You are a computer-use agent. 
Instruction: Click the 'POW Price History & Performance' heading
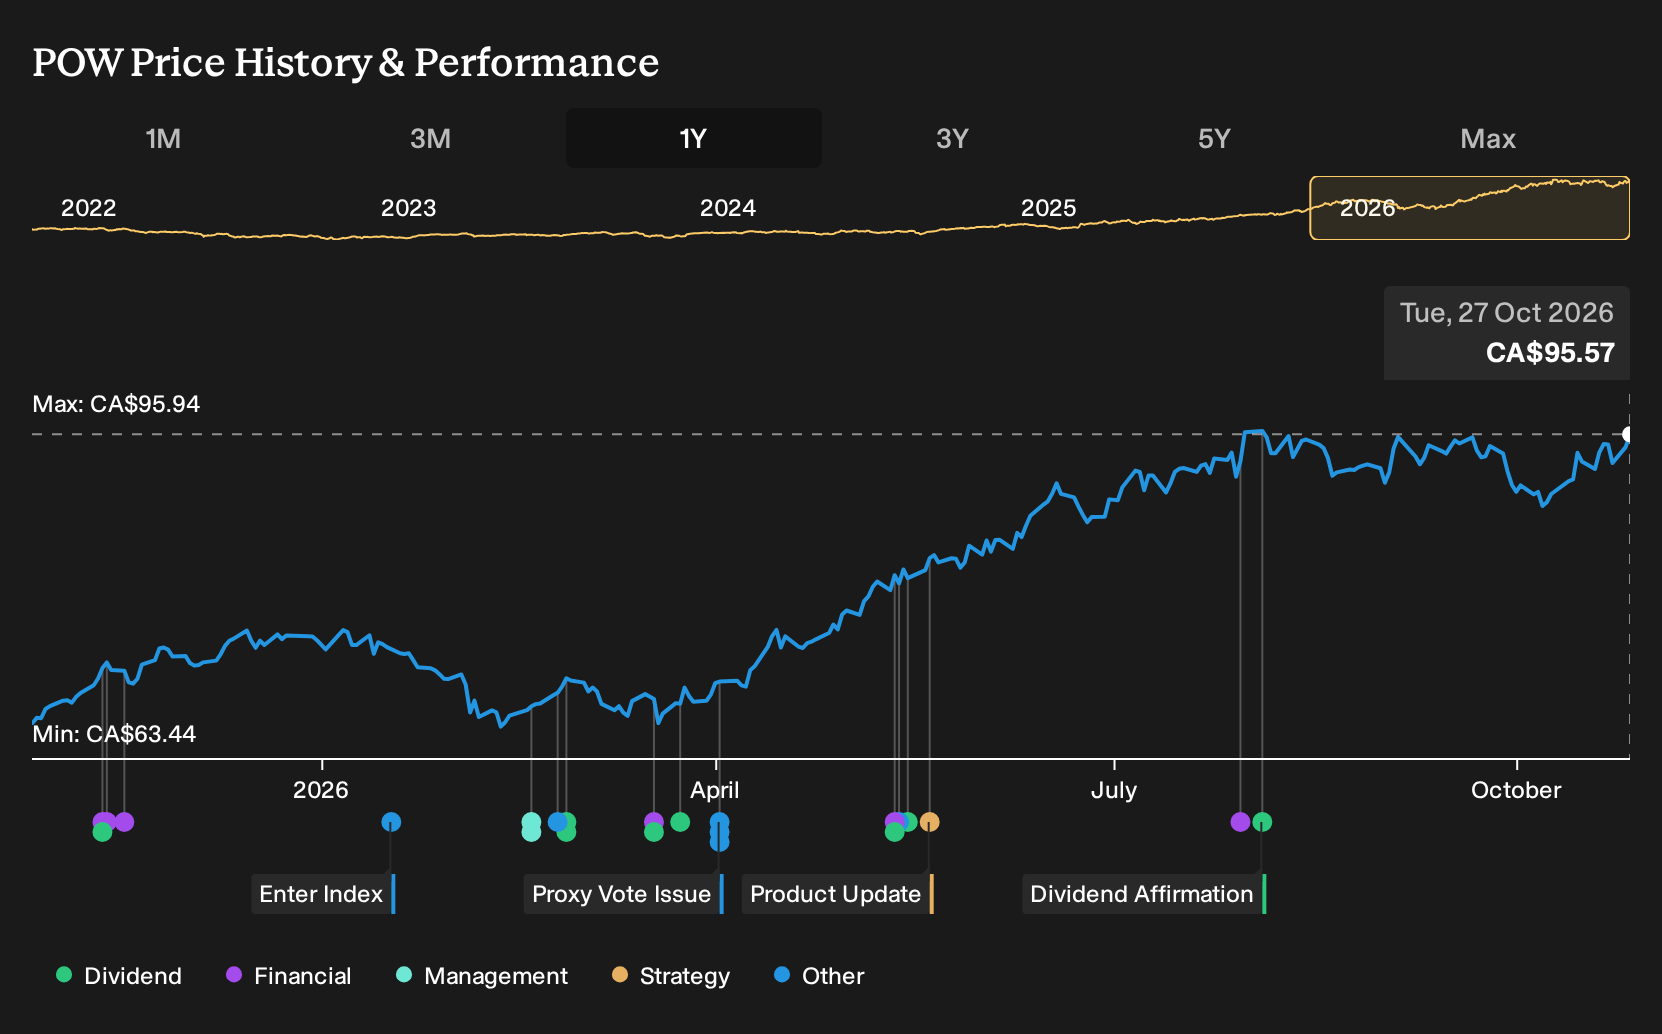click(346, 62)
